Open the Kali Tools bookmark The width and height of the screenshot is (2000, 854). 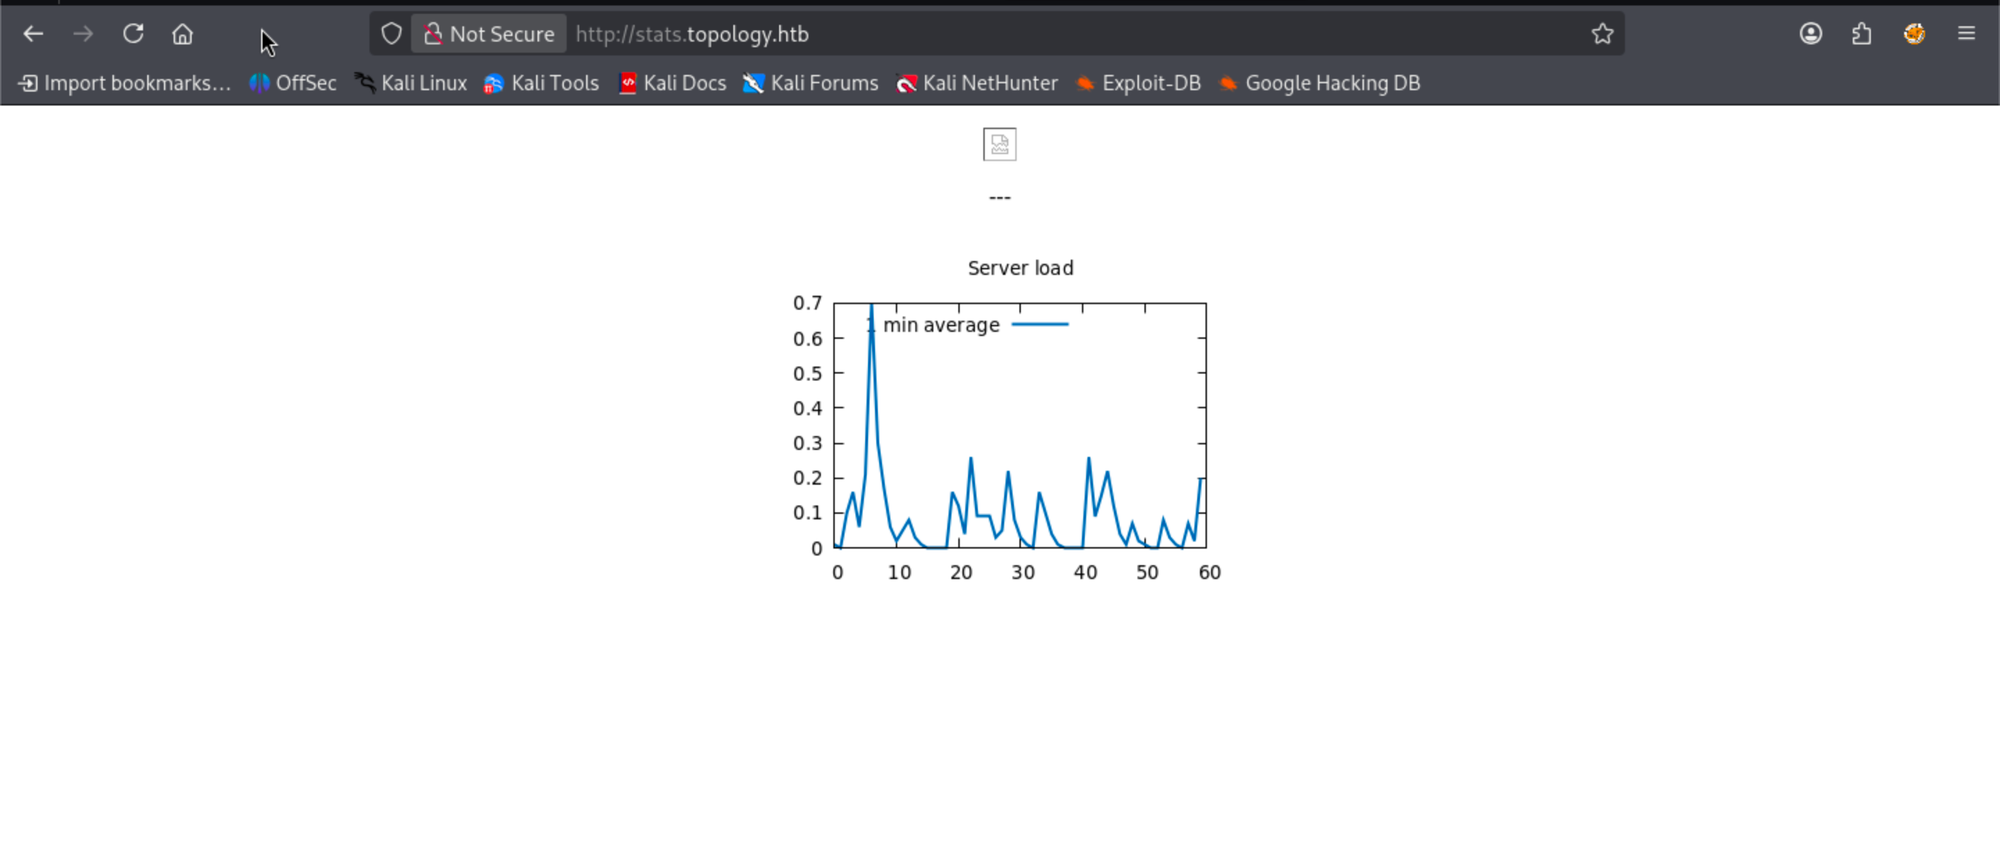(541, 83)
